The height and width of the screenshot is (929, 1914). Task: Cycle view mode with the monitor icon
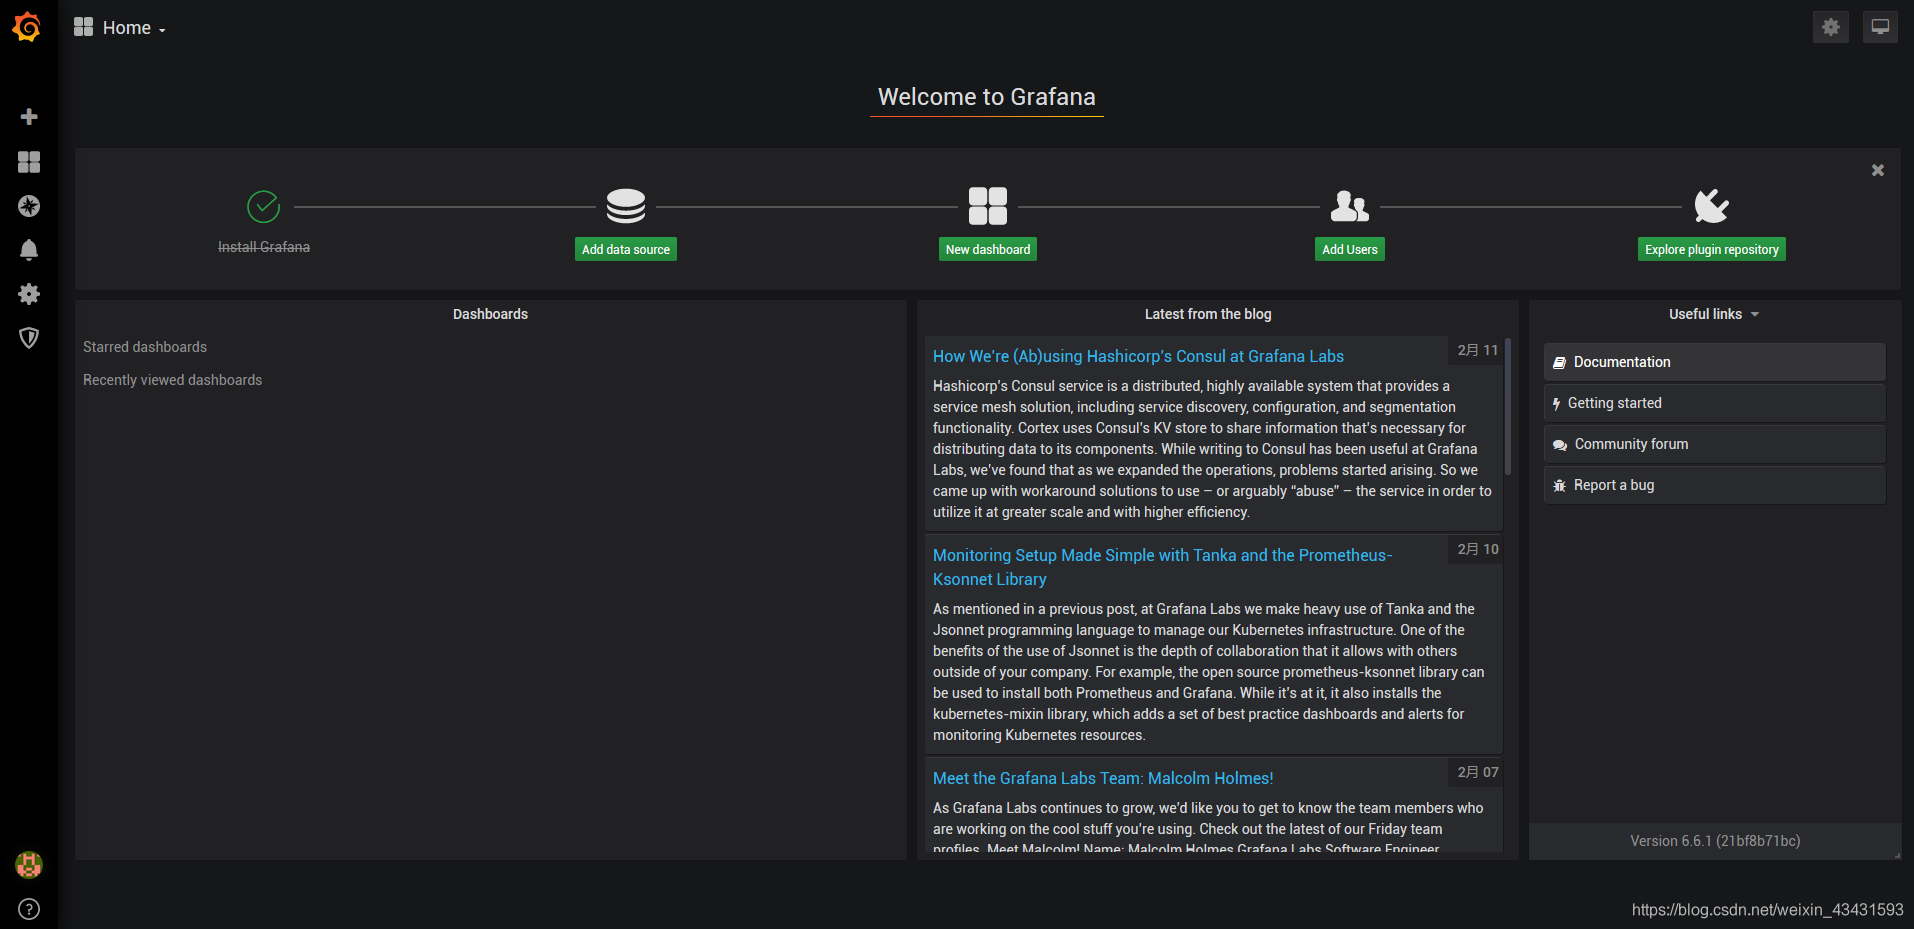(x=1880, y=27)
